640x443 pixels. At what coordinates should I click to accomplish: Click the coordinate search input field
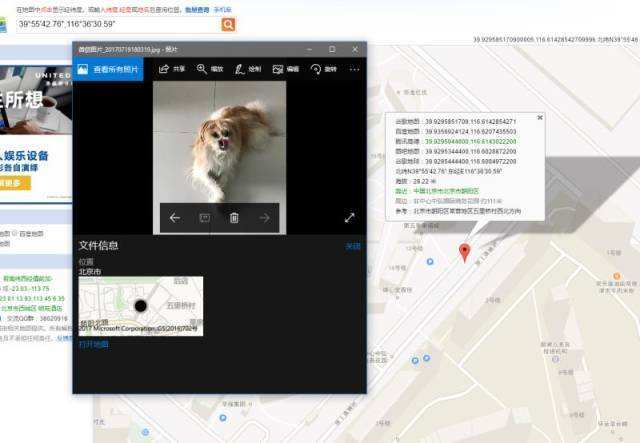[118, 24]
